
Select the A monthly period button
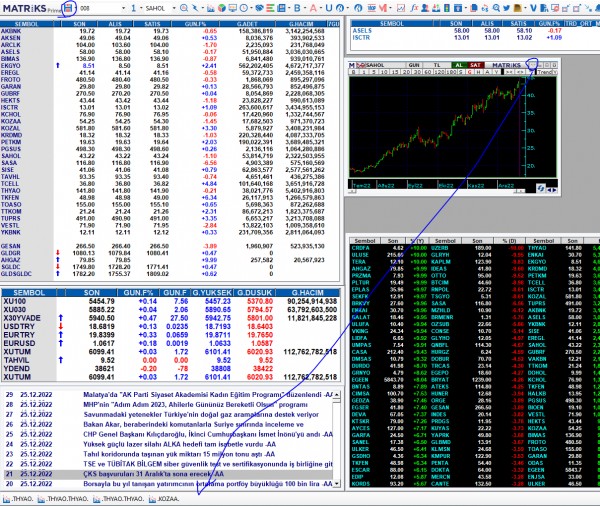click(487, 72)
